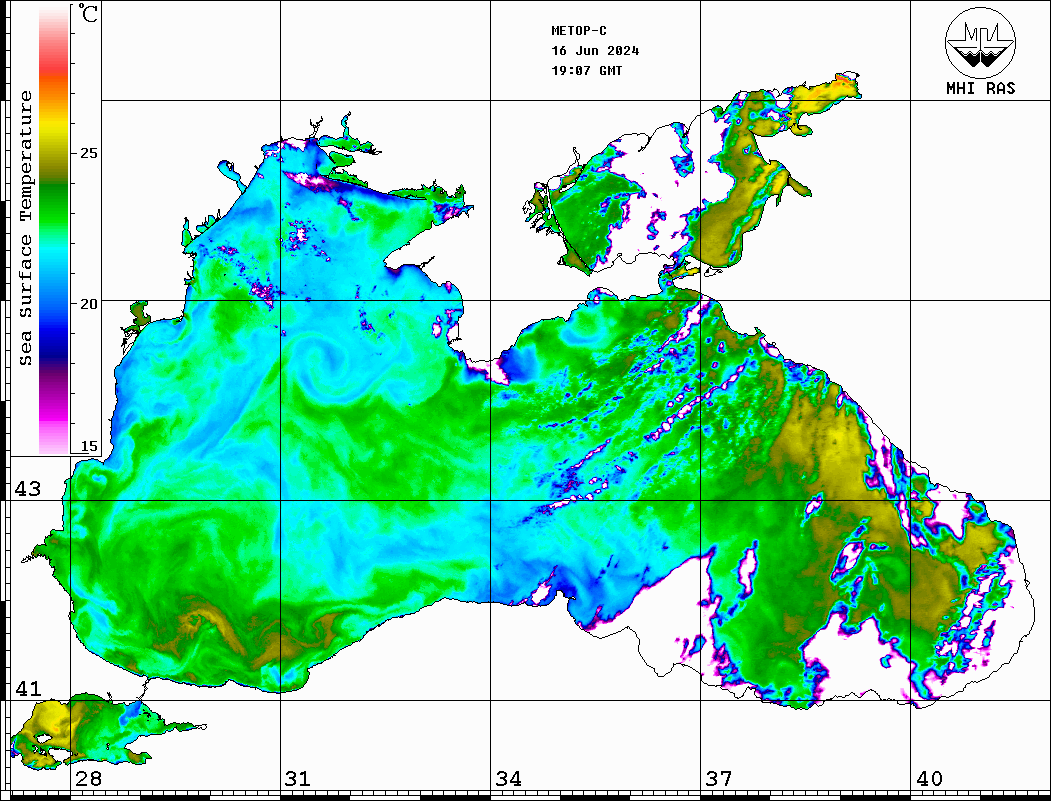Click the MHI RAS logo emblem

(980, 42)
